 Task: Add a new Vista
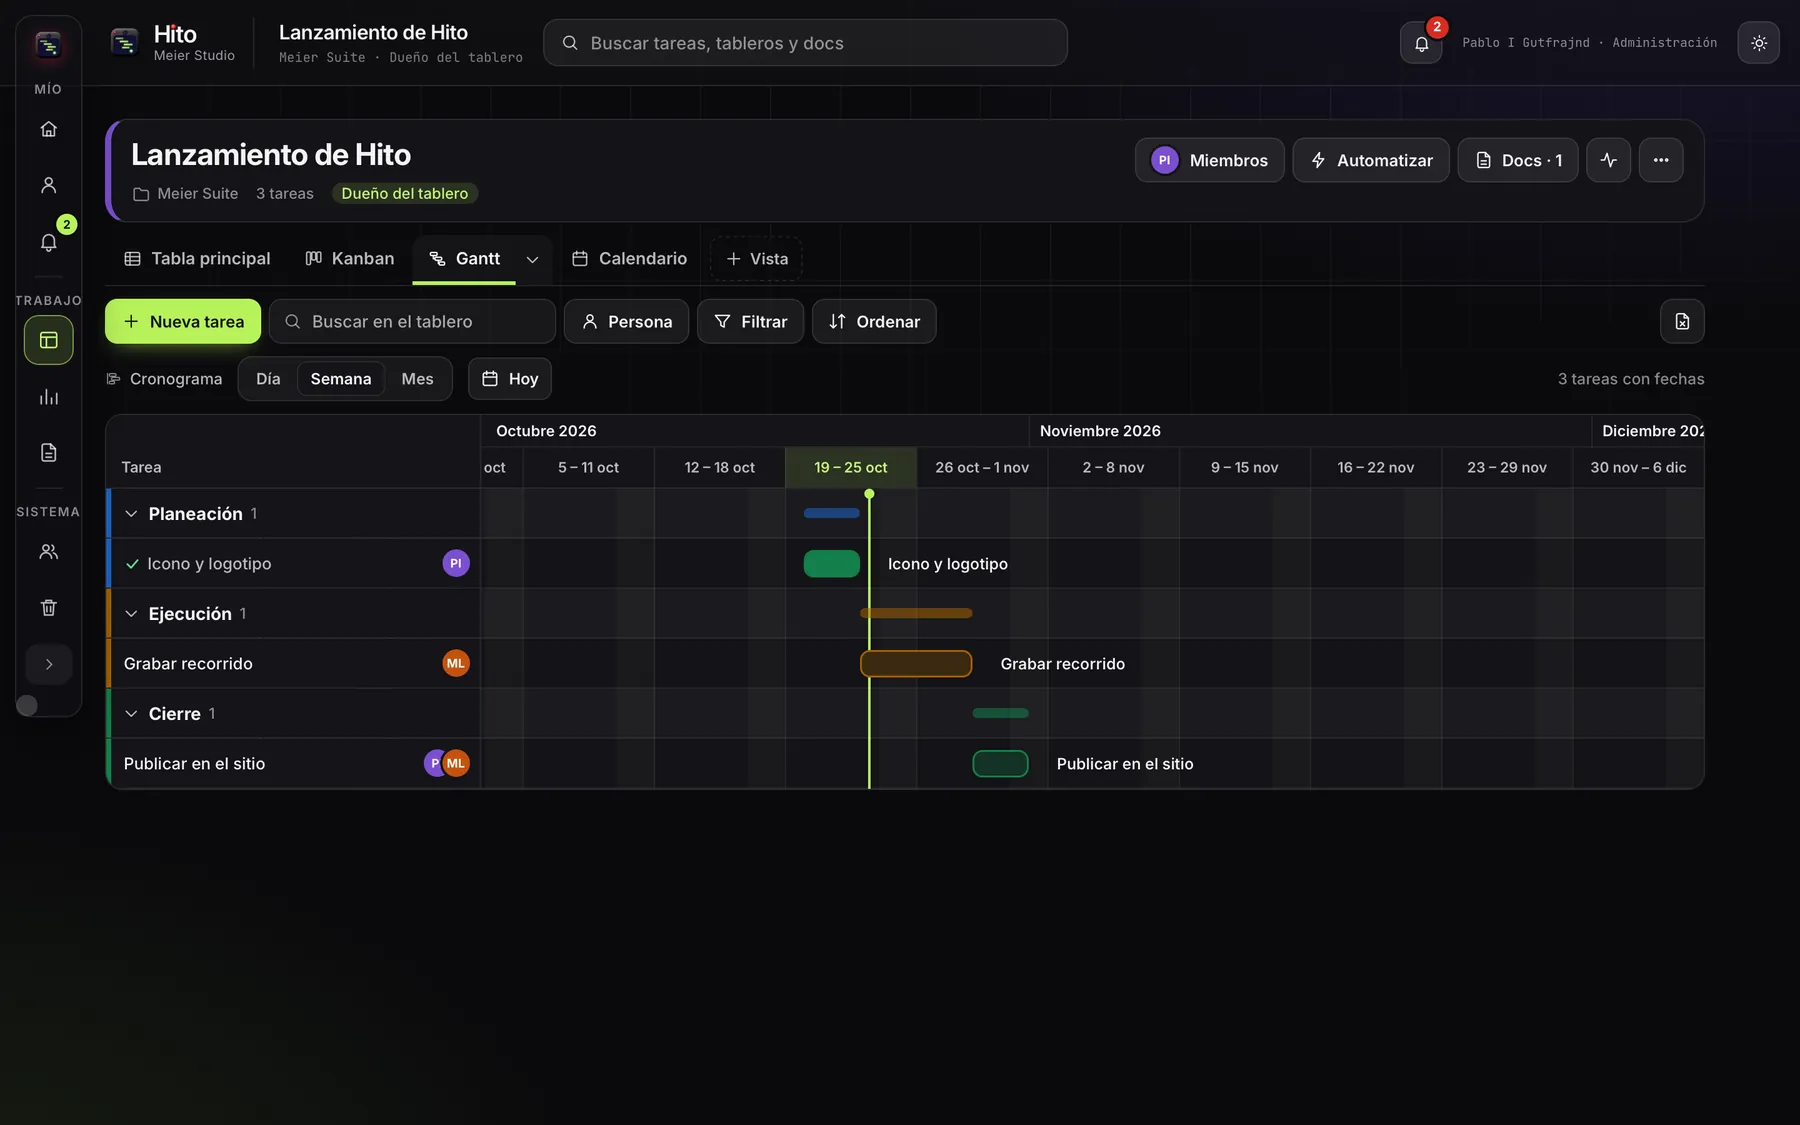(x=756, y=259)
